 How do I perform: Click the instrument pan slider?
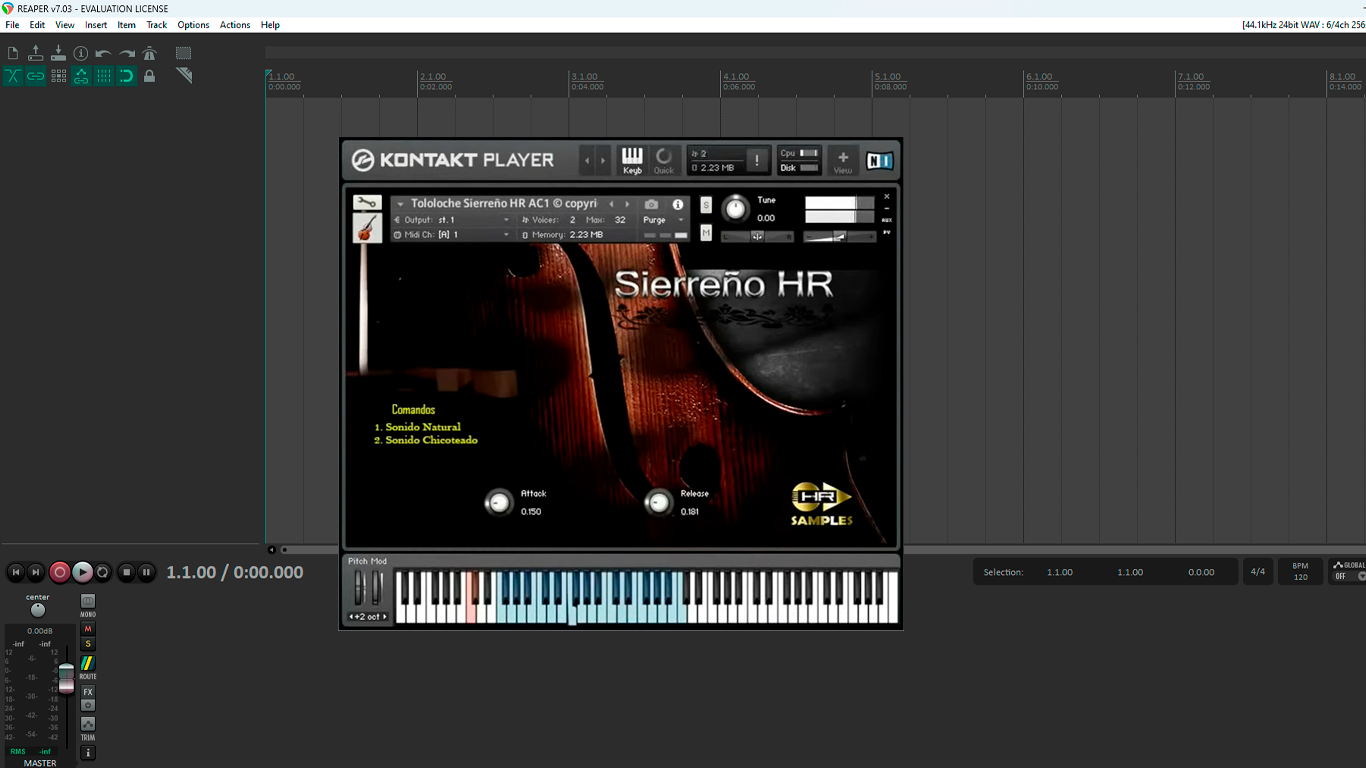click(x=758, y=237)
